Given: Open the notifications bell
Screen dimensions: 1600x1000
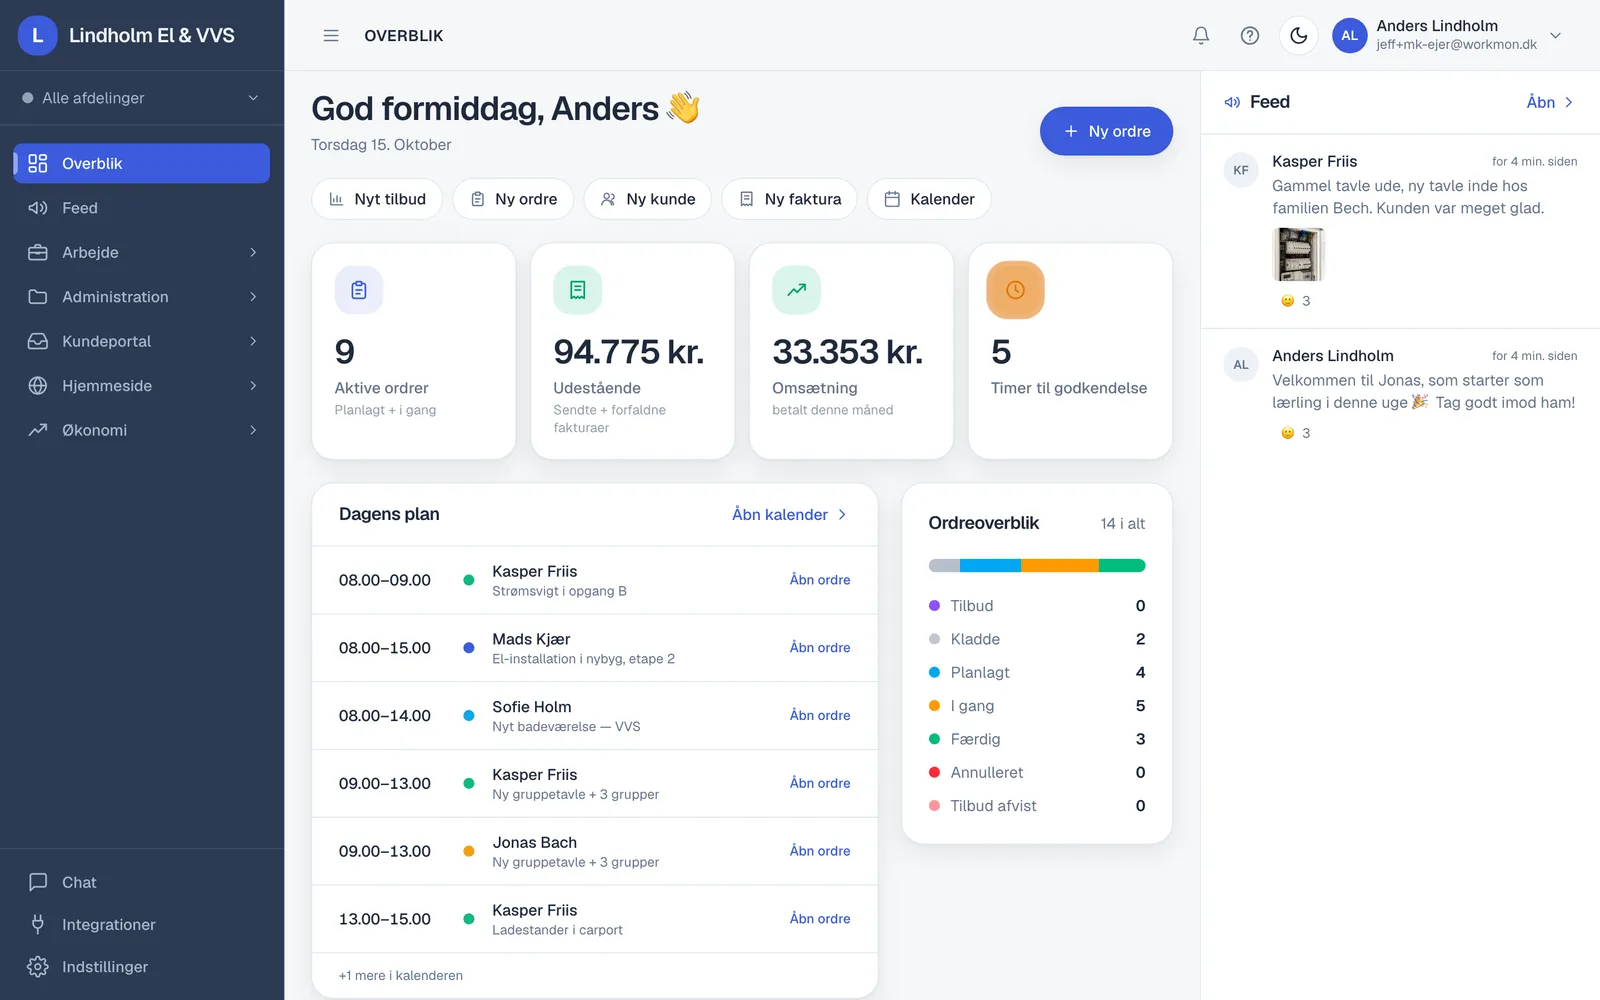Looking at the screenshot, I should (1201, 35).
